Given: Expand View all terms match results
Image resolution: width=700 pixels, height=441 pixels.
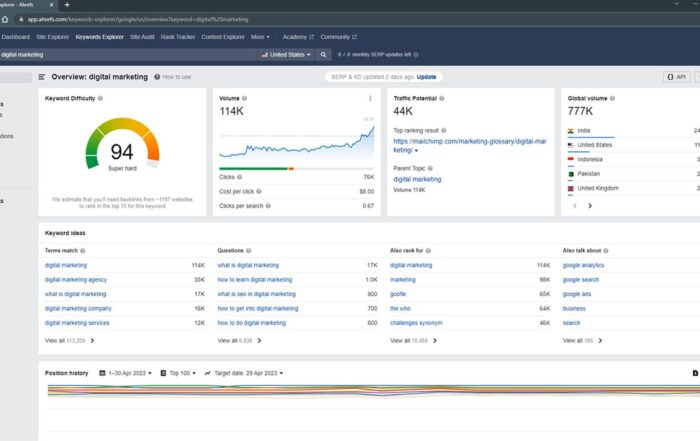Looking at the screenshot, I should [69, 341].
